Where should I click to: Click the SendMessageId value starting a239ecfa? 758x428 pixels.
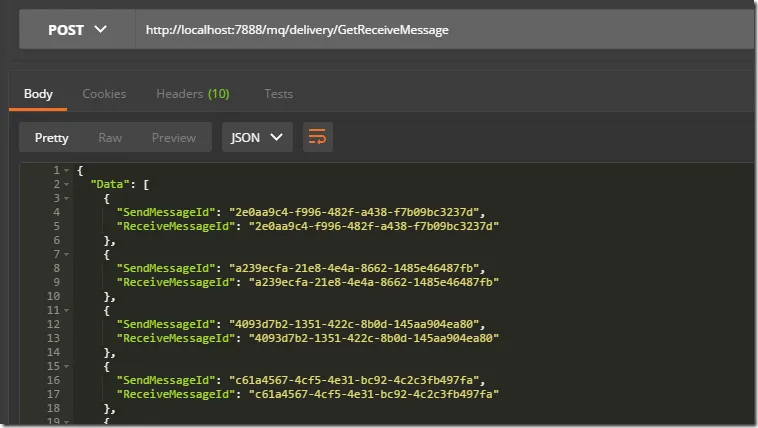pos(354,268)
